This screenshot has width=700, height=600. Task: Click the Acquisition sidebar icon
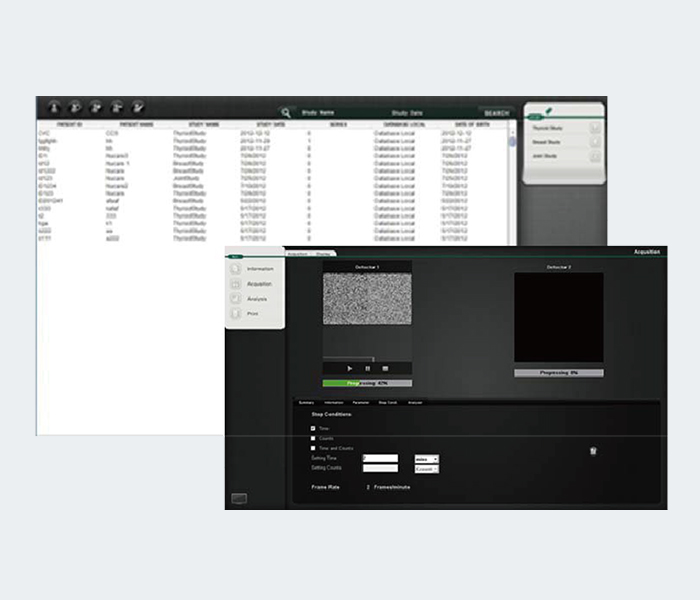[235, 284]
